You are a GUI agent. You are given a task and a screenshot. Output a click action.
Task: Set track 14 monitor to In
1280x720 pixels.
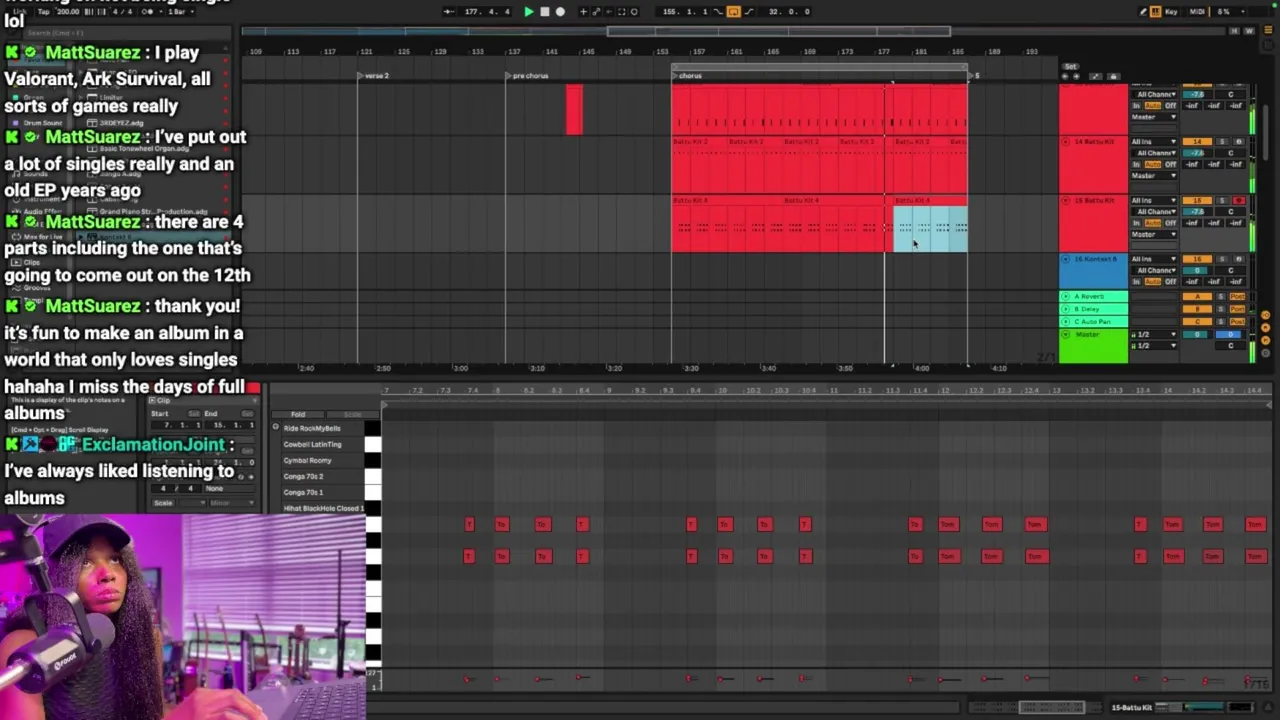(1137, 164)
